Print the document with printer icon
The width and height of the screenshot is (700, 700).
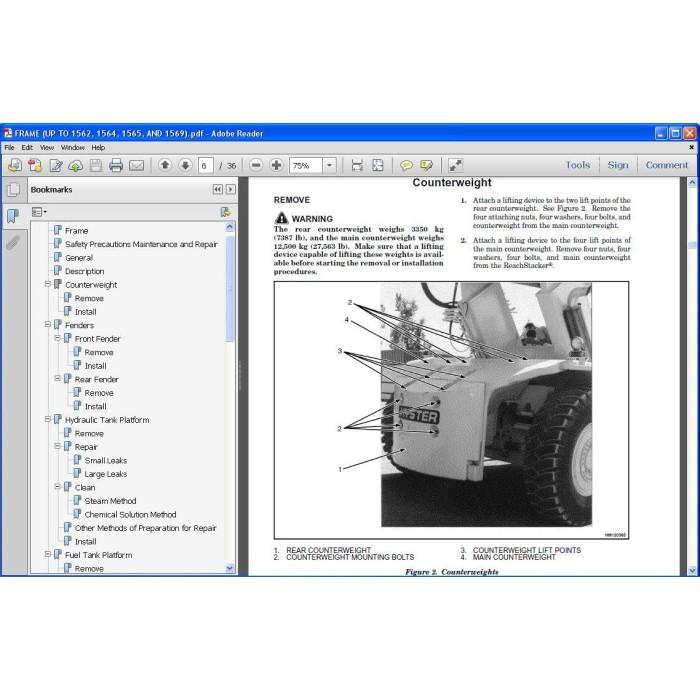point(116,166)
